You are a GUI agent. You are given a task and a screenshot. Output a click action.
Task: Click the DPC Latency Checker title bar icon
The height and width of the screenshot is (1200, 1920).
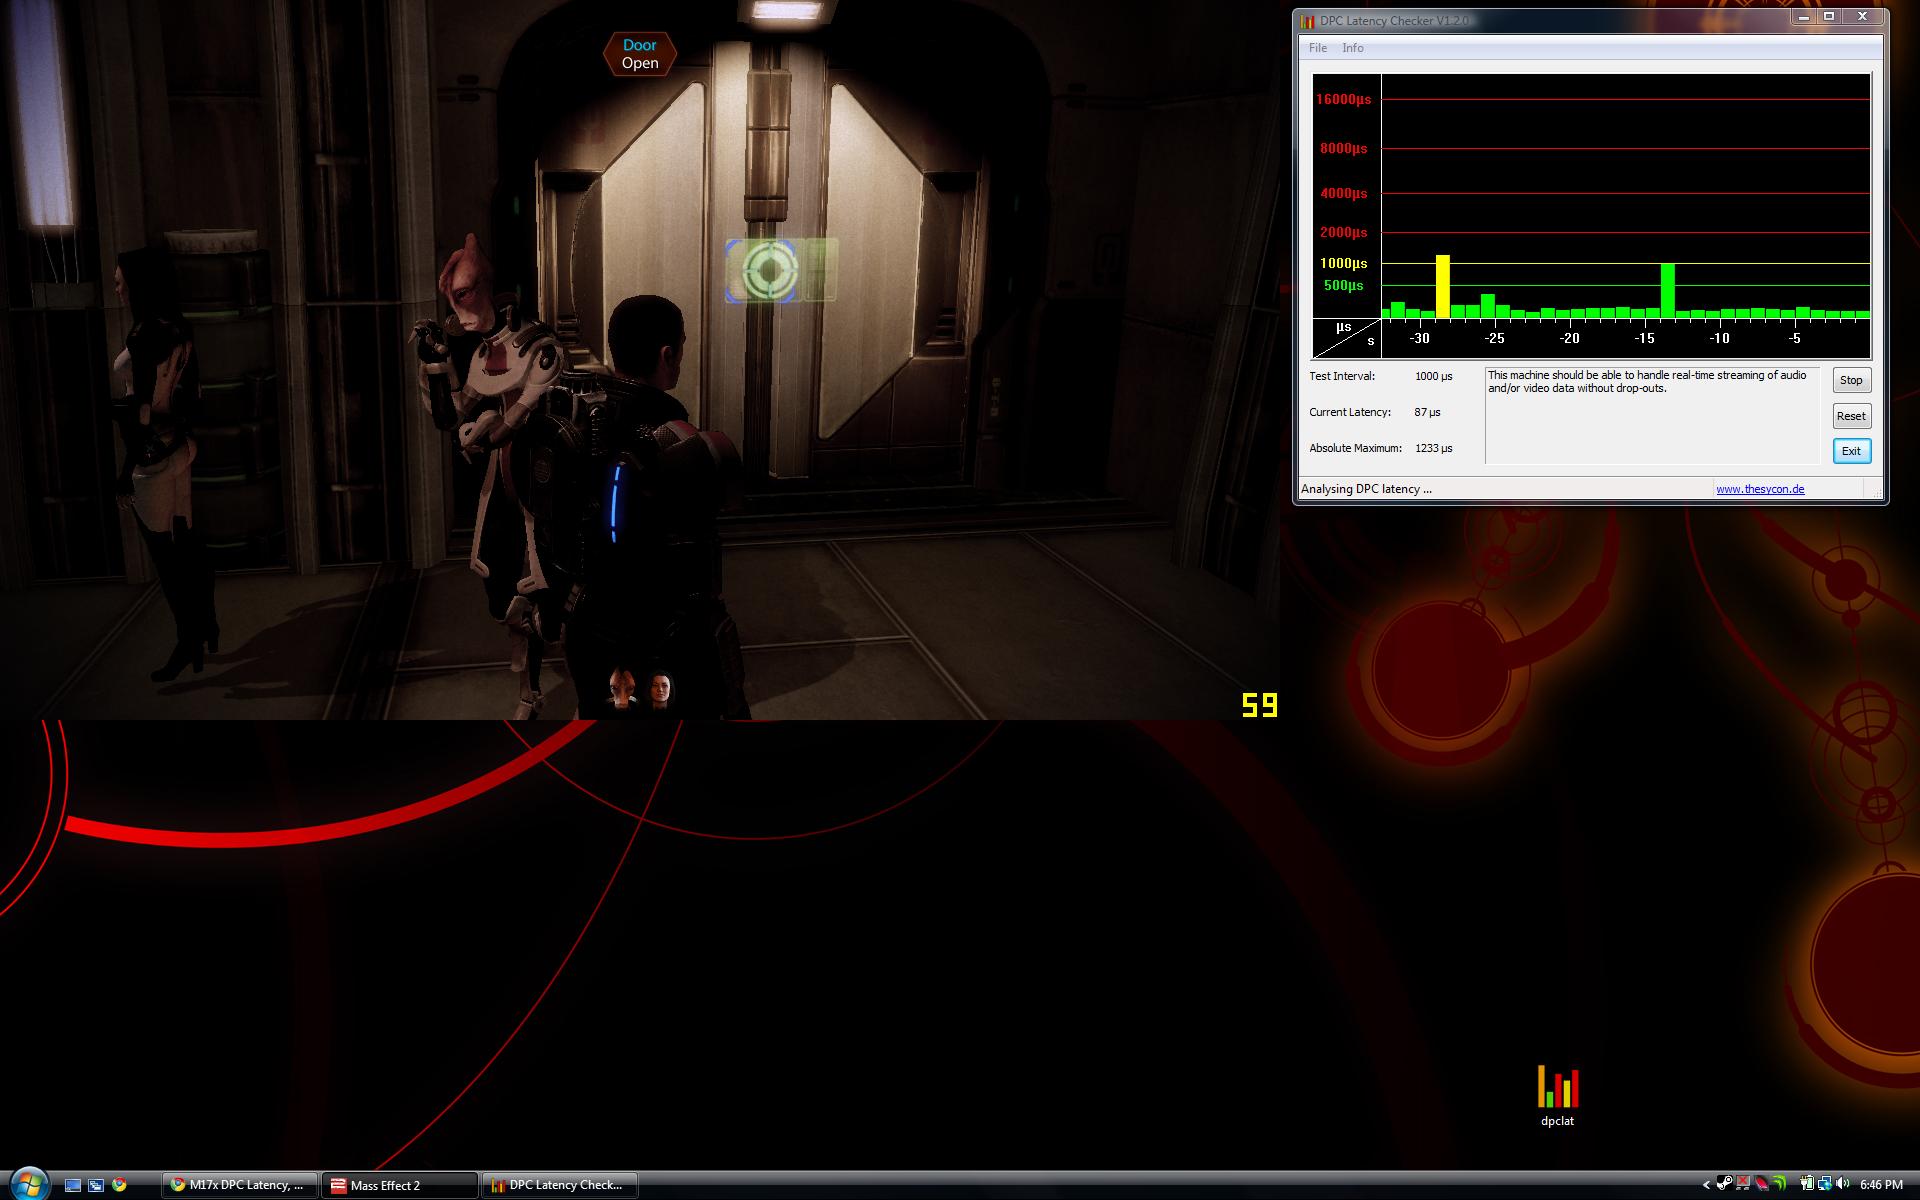1307,20
